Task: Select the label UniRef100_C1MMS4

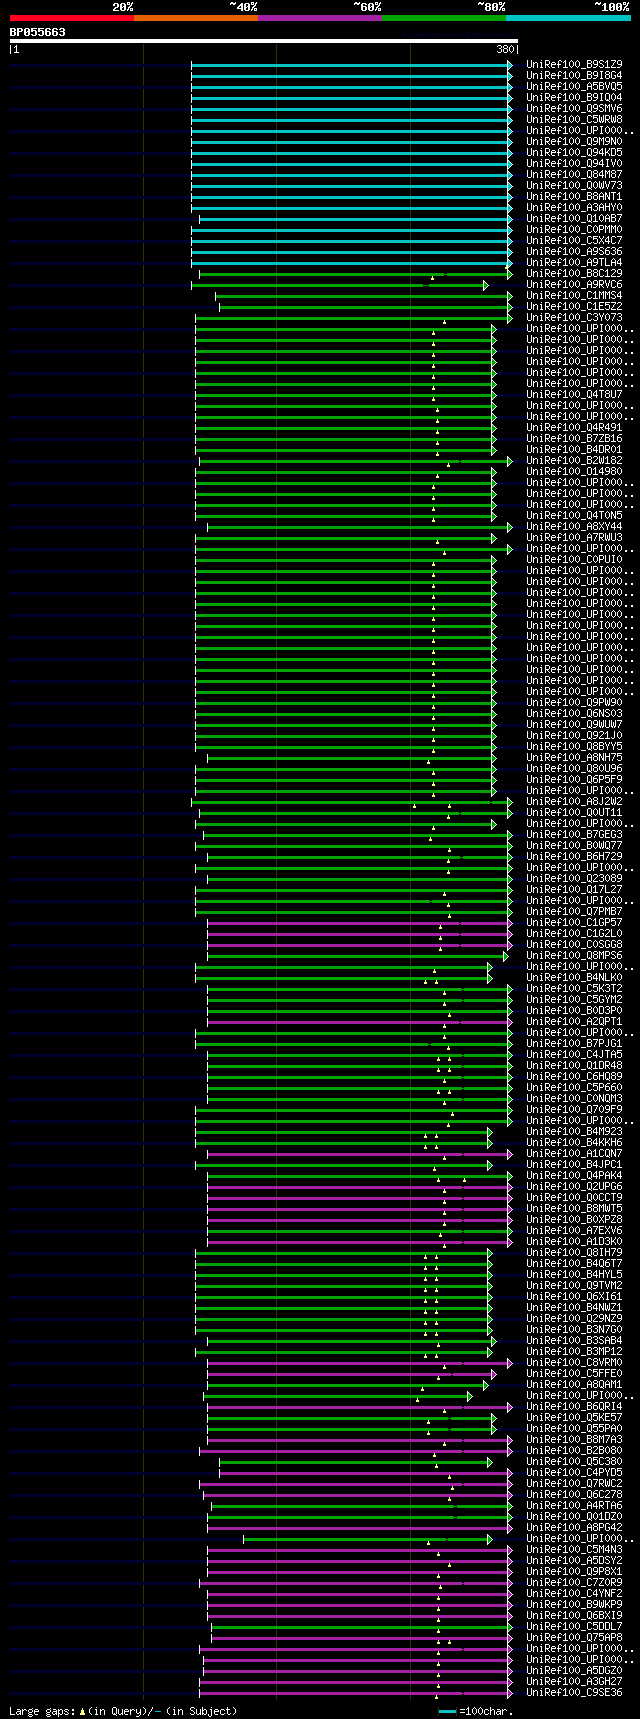Action: 574,295
